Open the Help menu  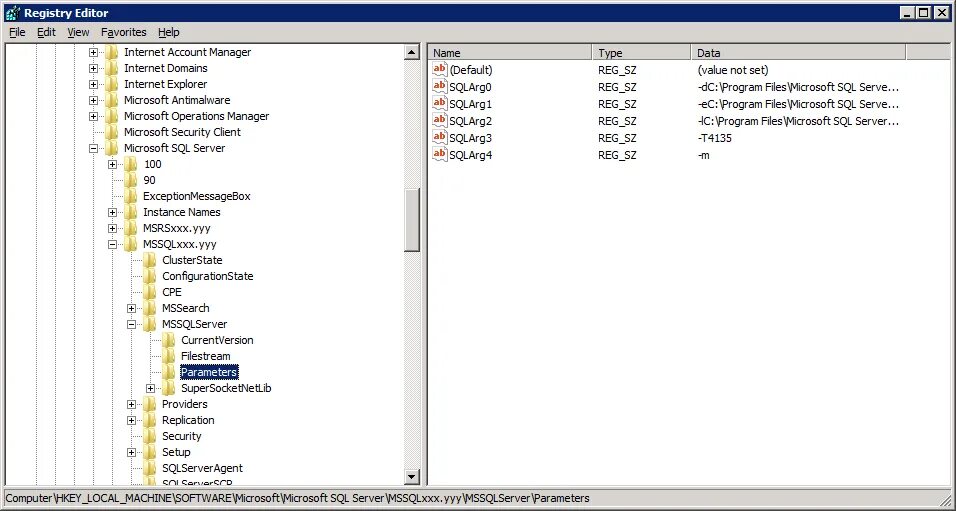tap(168, 32)
